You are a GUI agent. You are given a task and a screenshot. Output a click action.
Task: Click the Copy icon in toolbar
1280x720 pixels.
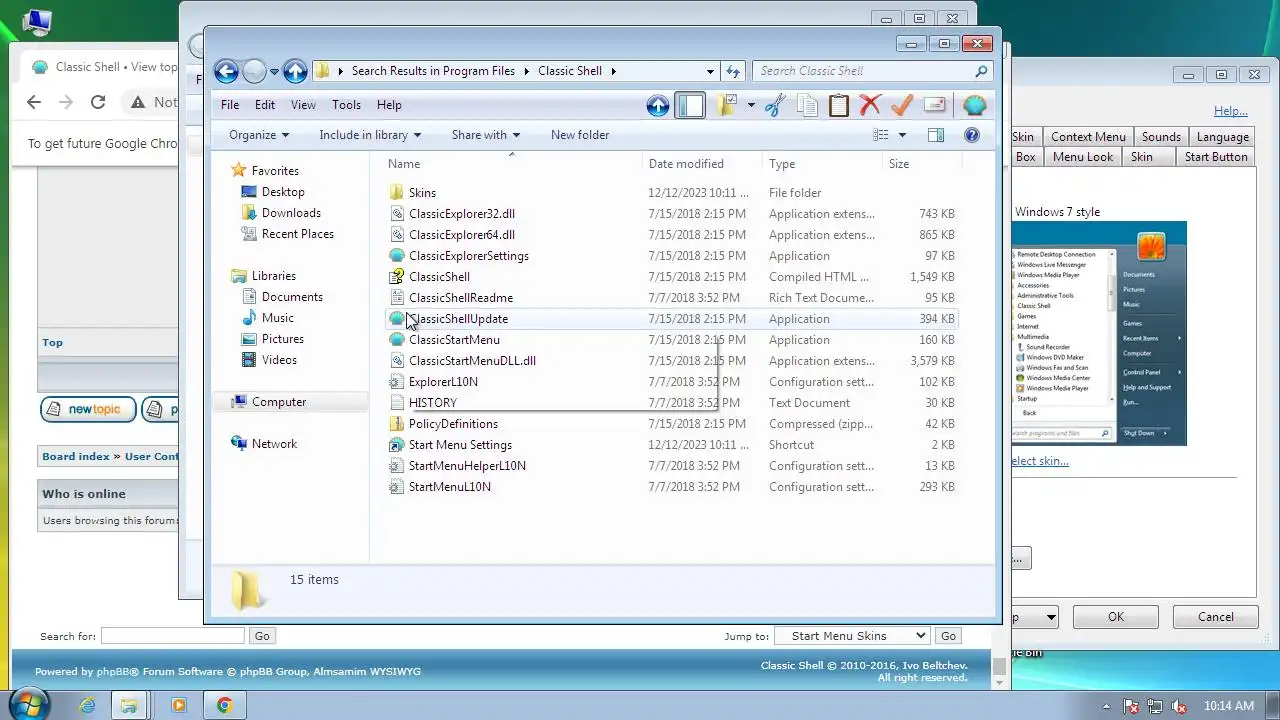pos(807,105)
